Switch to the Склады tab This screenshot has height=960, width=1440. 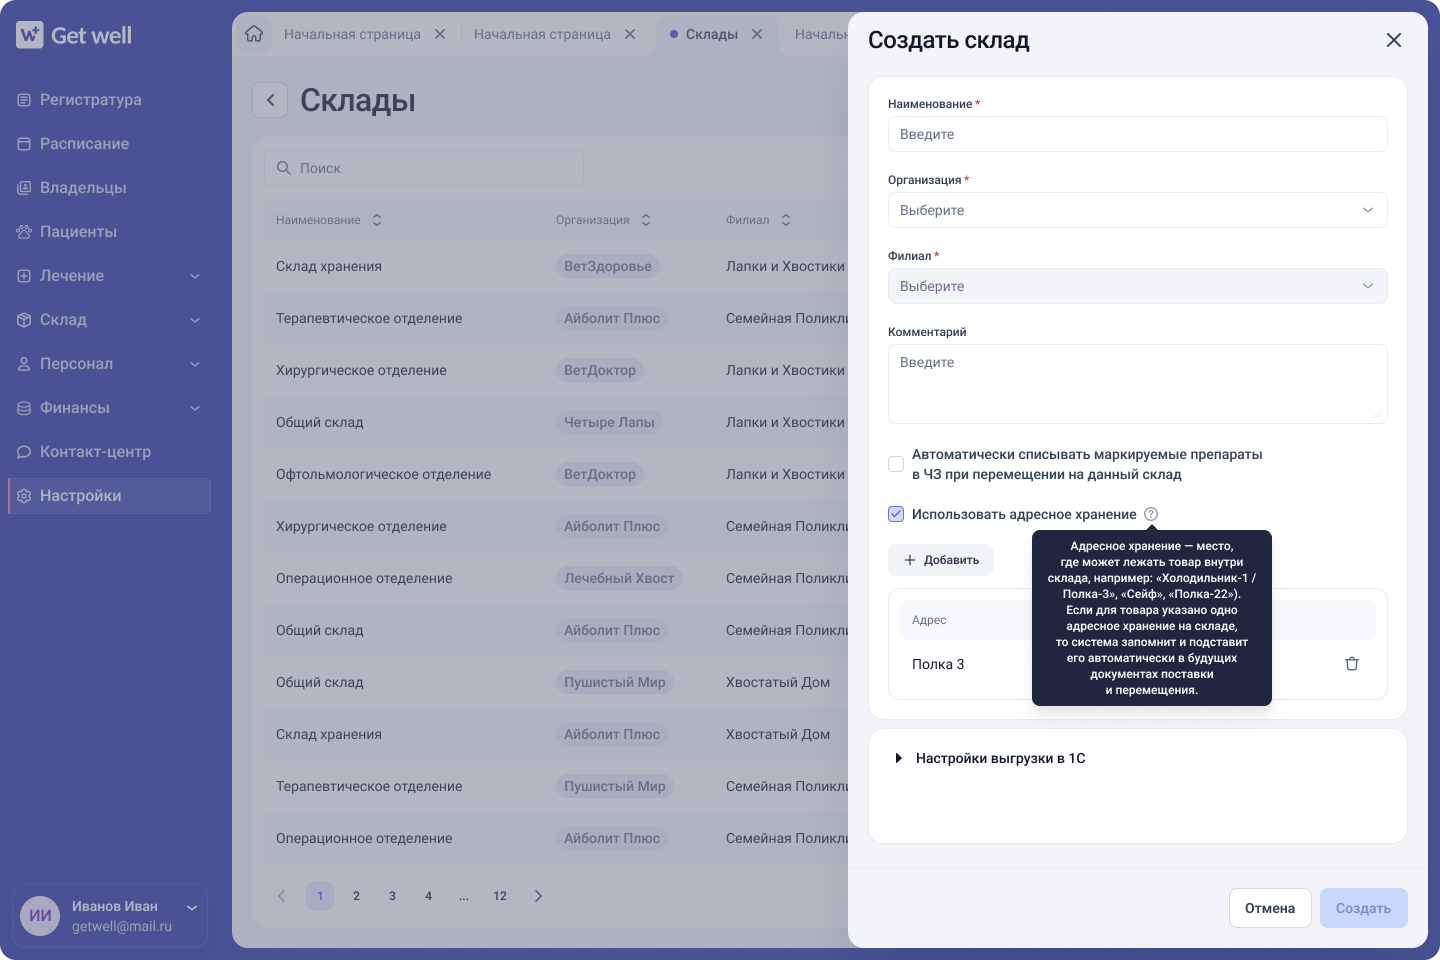[711, 34]
